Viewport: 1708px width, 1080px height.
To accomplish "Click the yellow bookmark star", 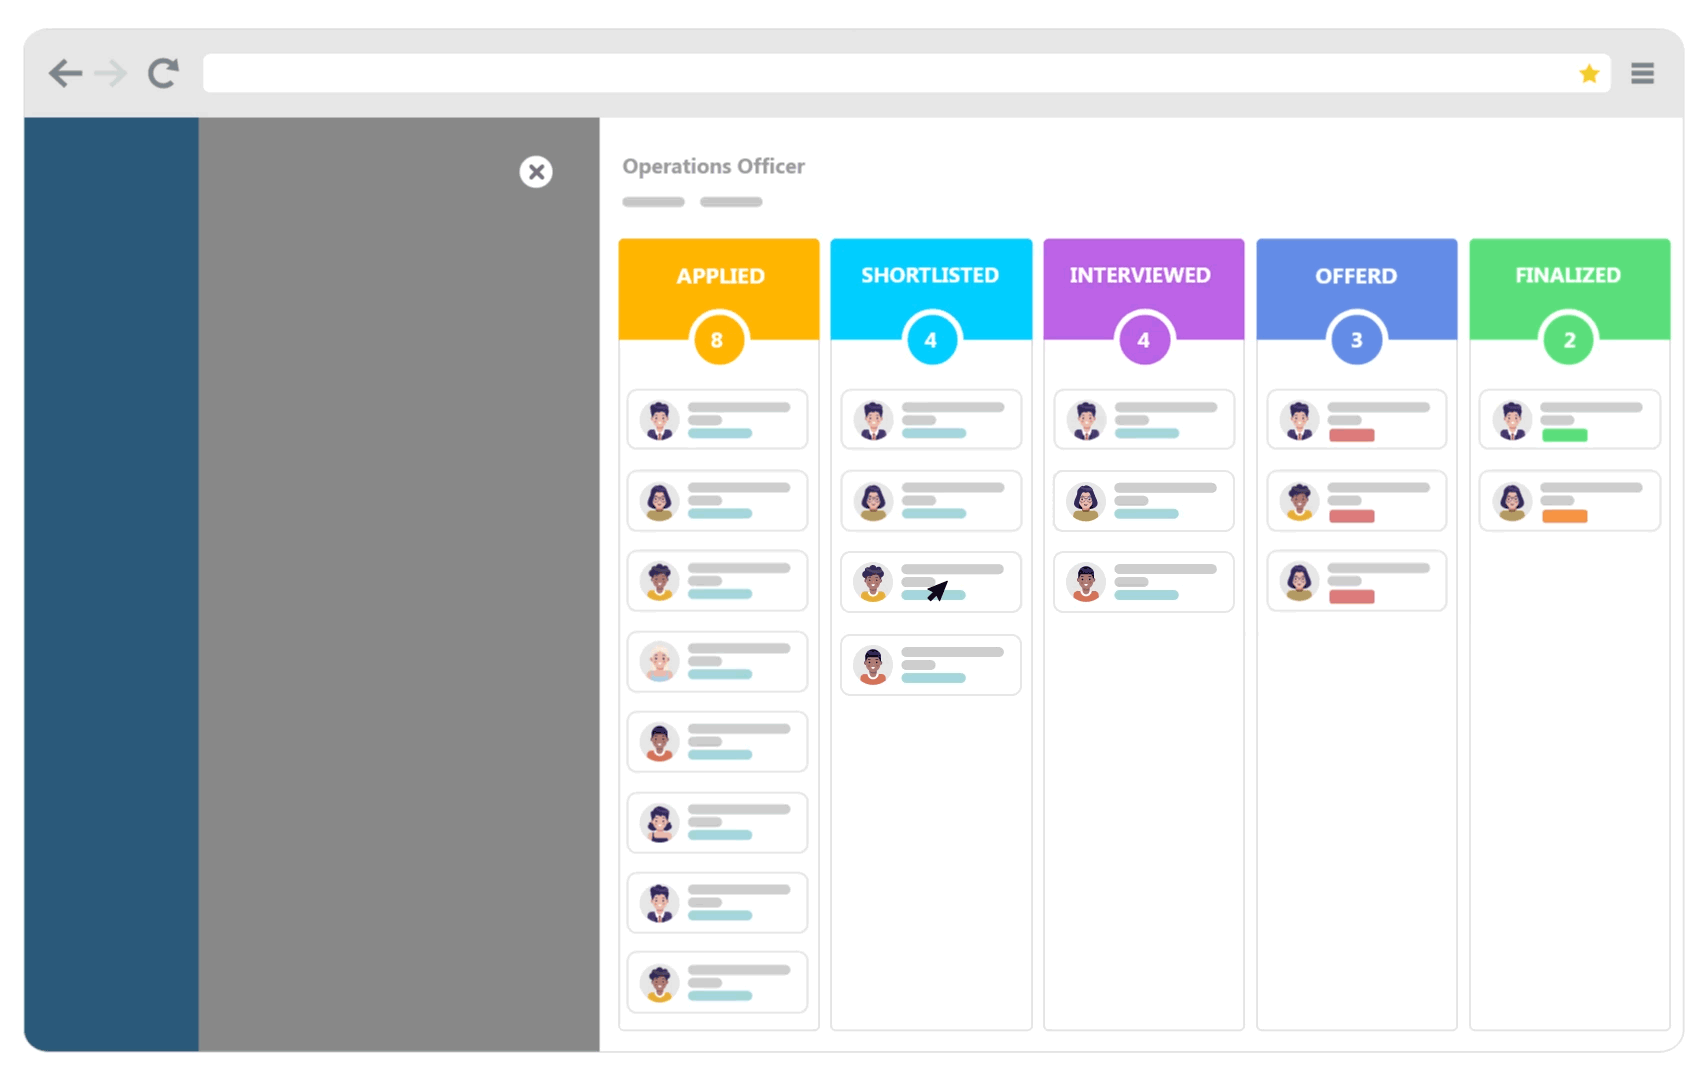I will [x=1589, y=73].
